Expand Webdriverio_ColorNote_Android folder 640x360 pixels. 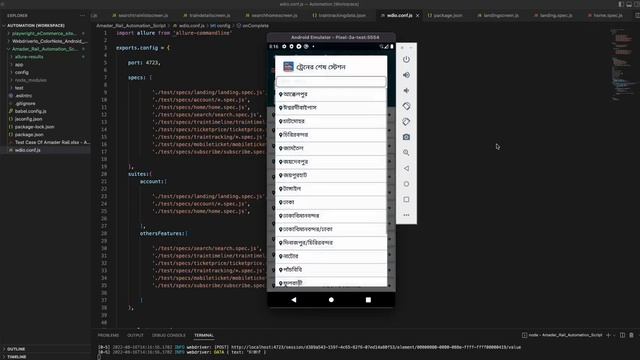pyautogui.click(x=49, y=41)
